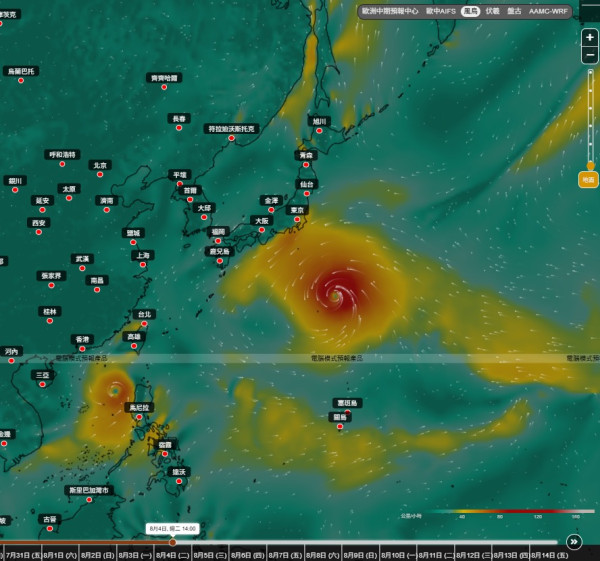
Task: Zoom out with the minus button
Action: (590, 55)
